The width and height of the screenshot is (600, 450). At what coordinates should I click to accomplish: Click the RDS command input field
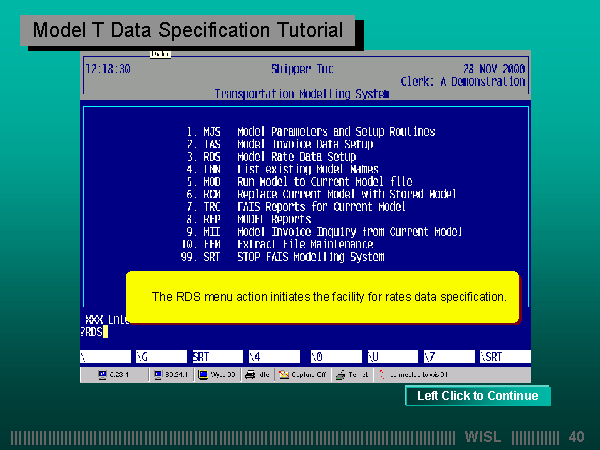point(95,331)
